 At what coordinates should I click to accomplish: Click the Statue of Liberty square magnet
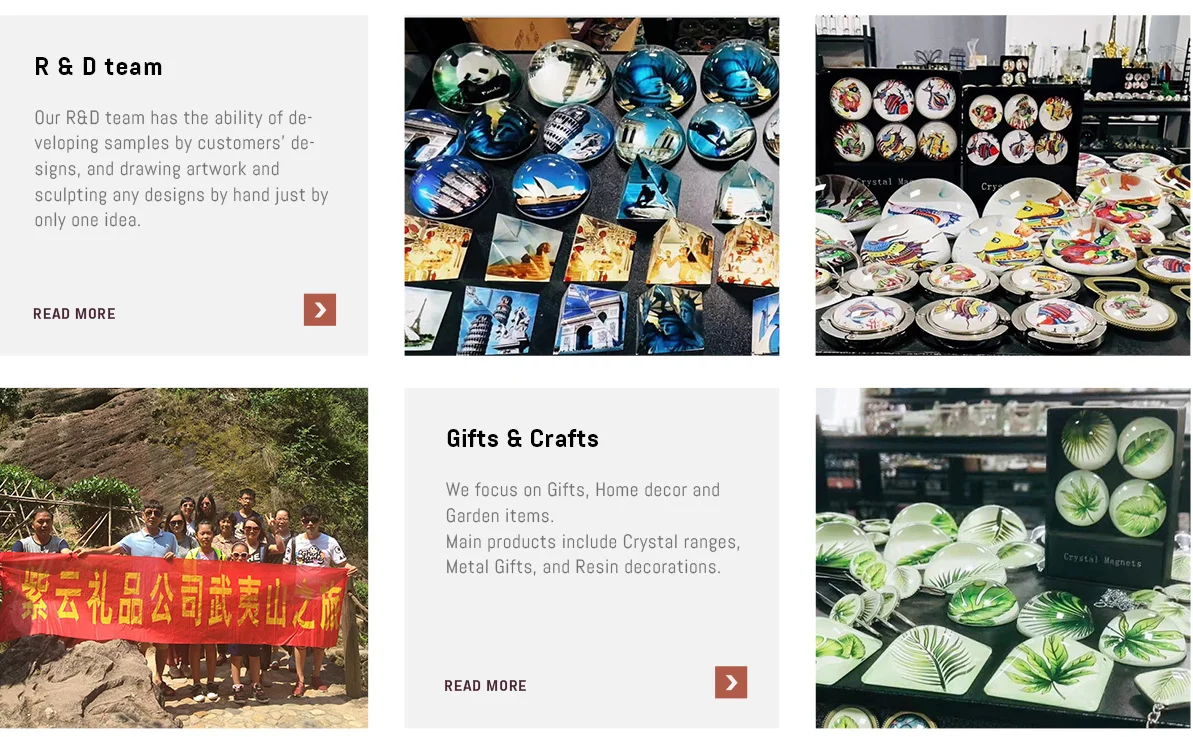tap(670, 319)
